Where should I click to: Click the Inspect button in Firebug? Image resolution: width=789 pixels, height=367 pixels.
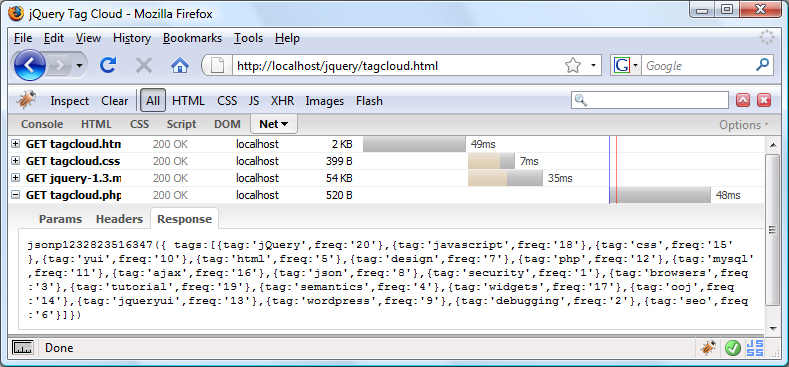point(69,101)
